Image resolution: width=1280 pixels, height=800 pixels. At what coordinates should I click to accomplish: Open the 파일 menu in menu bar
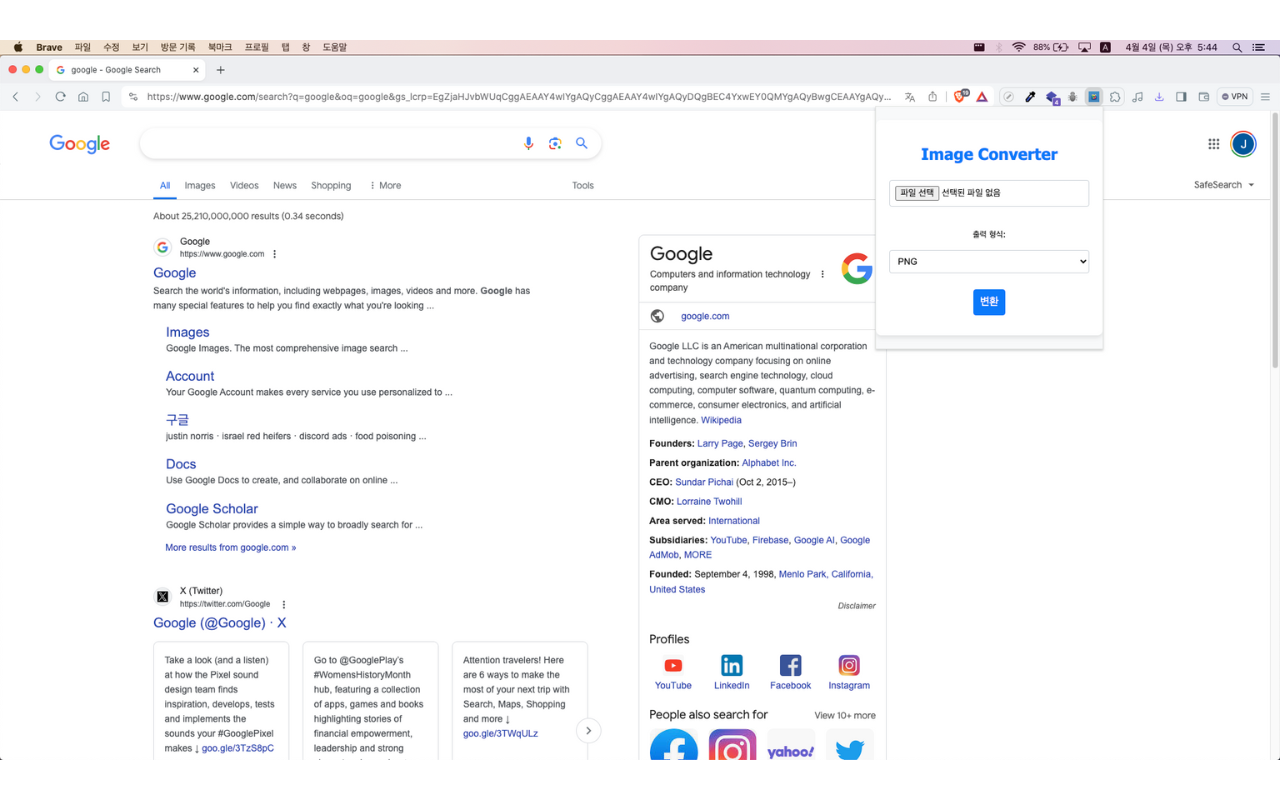(x=83, y=47)
